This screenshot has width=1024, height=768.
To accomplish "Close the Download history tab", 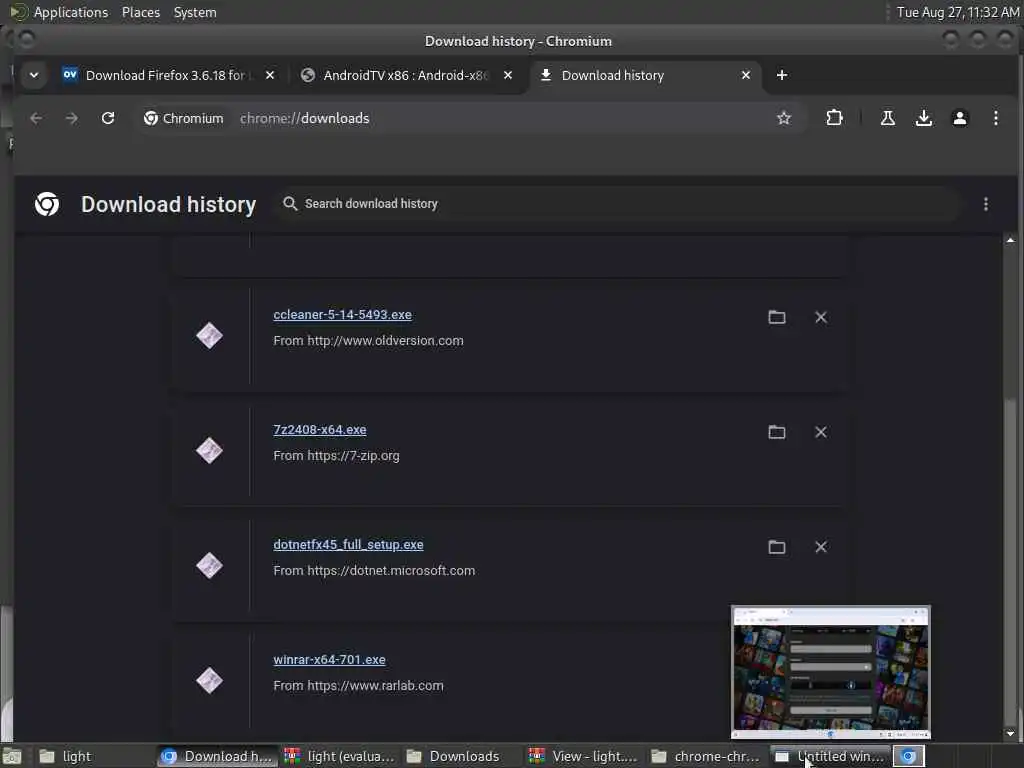I will 746,75.
